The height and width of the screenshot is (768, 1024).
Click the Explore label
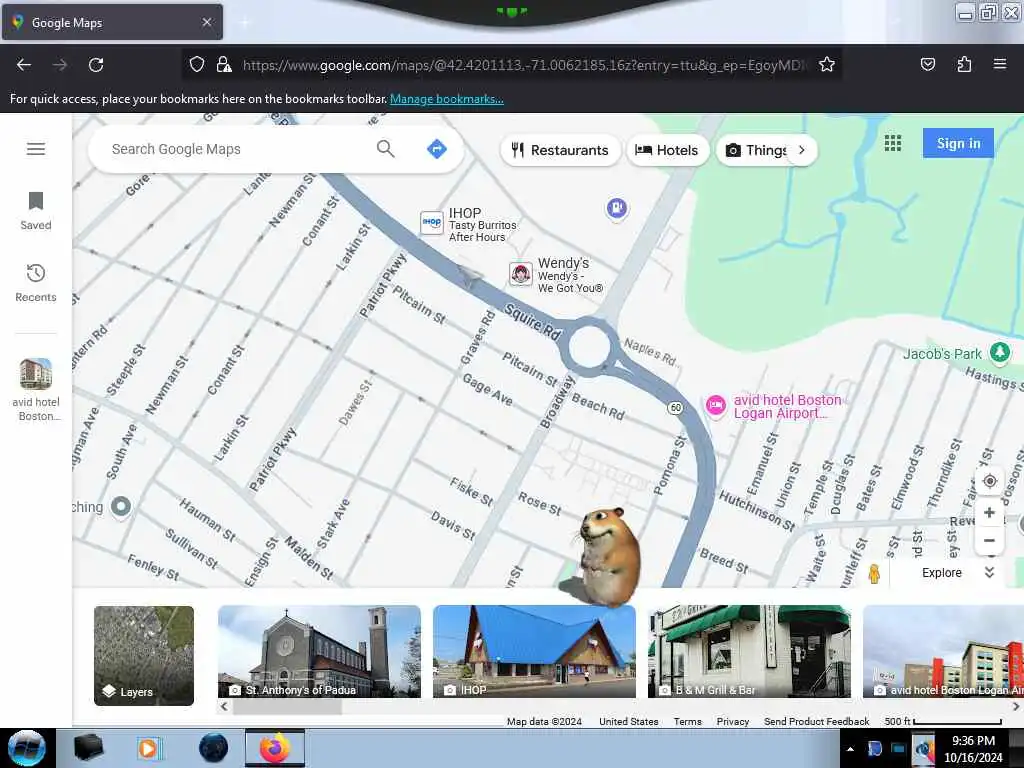[941, 573]
